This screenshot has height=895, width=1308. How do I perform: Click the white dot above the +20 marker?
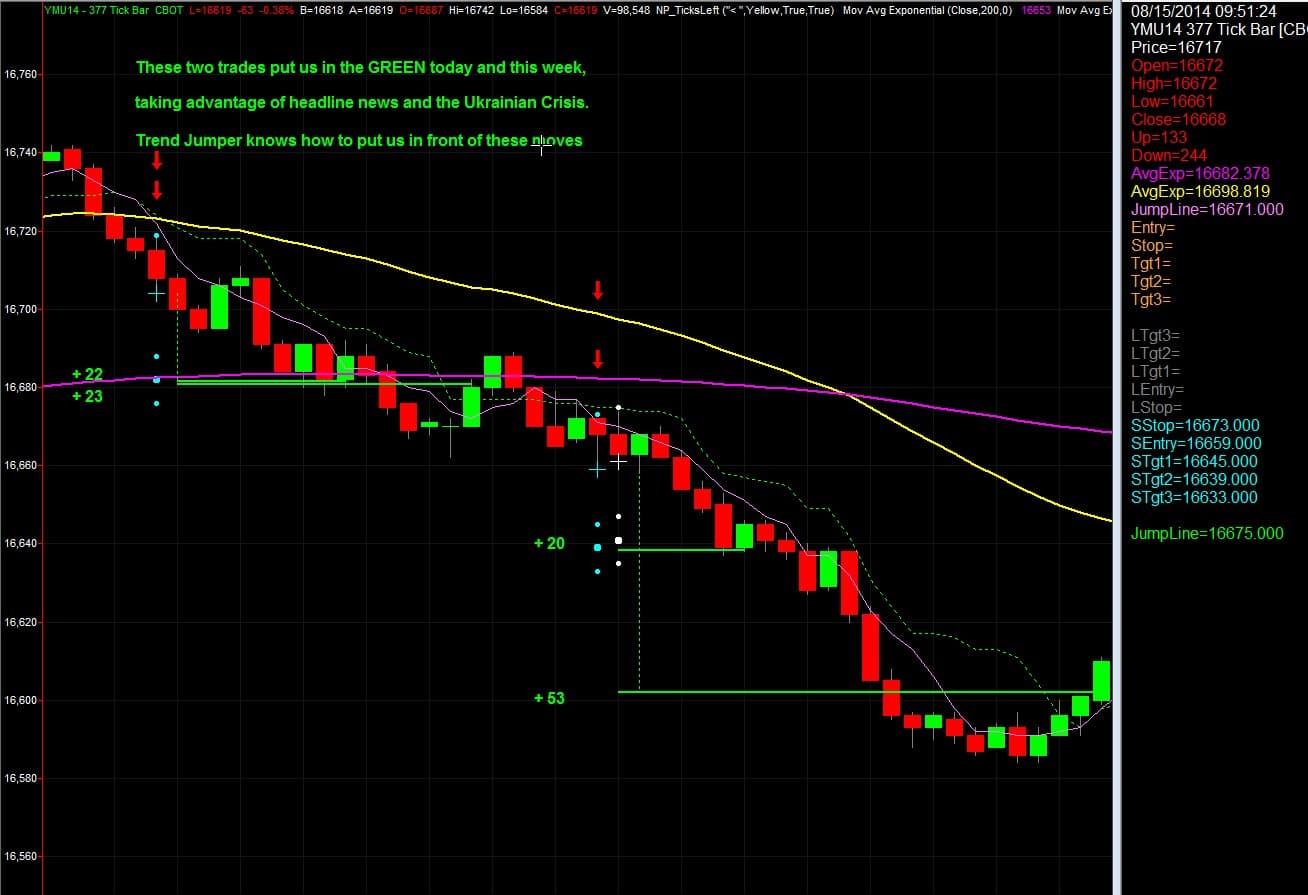click(x=617, y=516)
